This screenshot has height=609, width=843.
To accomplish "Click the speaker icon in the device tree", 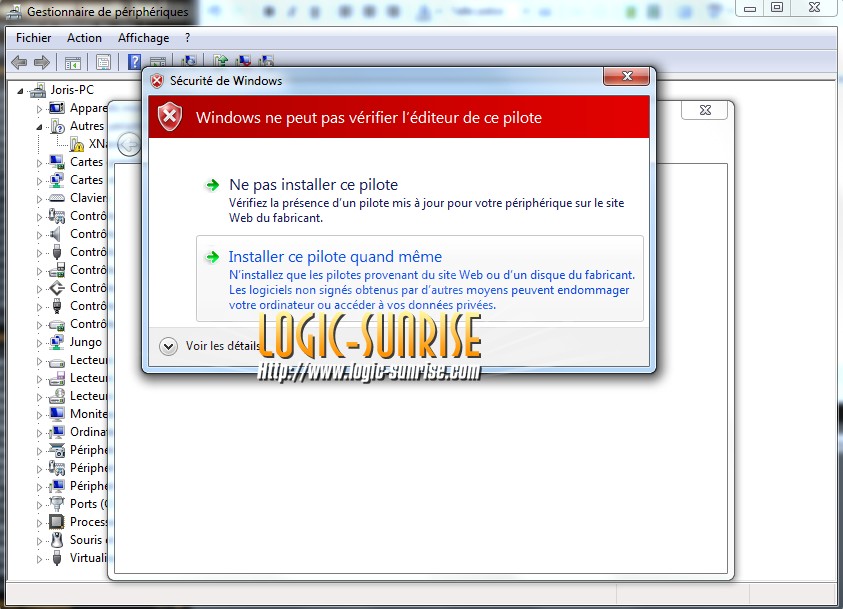I will [x=55, y=234].
